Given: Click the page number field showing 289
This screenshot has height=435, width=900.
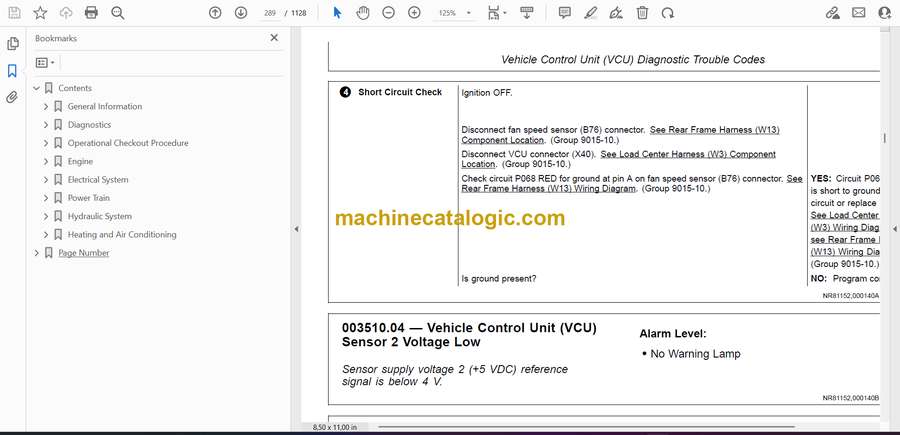Looking at the screenshot, I should click(270, 13).
